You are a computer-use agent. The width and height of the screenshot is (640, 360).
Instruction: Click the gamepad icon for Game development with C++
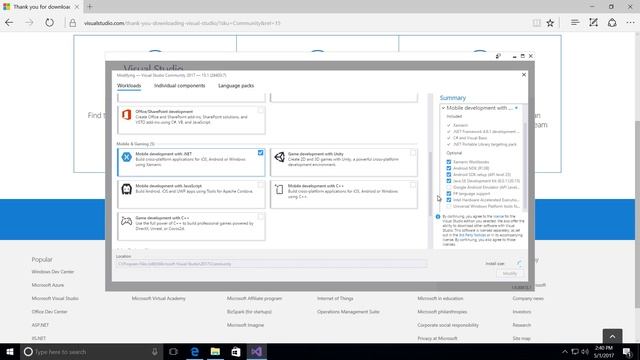coord(127,221)
